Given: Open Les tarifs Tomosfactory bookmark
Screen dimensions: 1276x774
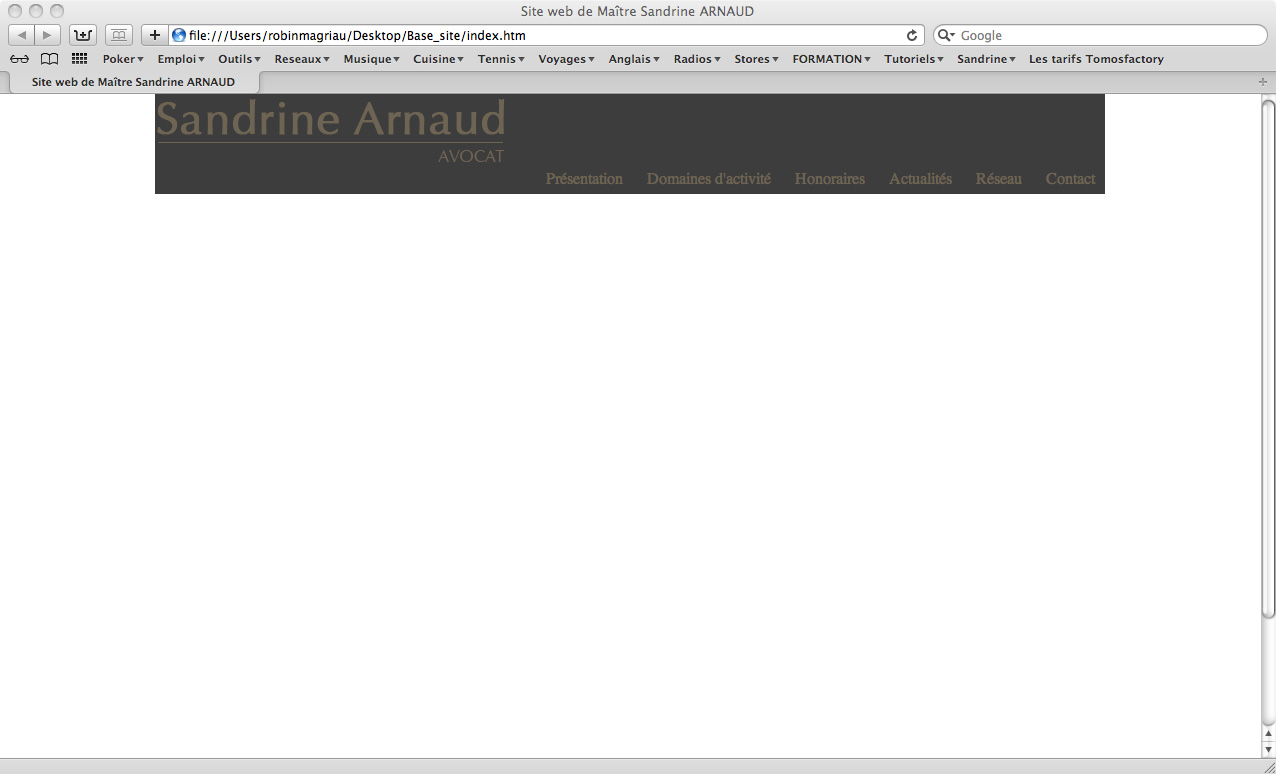Looking at the screenshot, I should click(1096, 59).
